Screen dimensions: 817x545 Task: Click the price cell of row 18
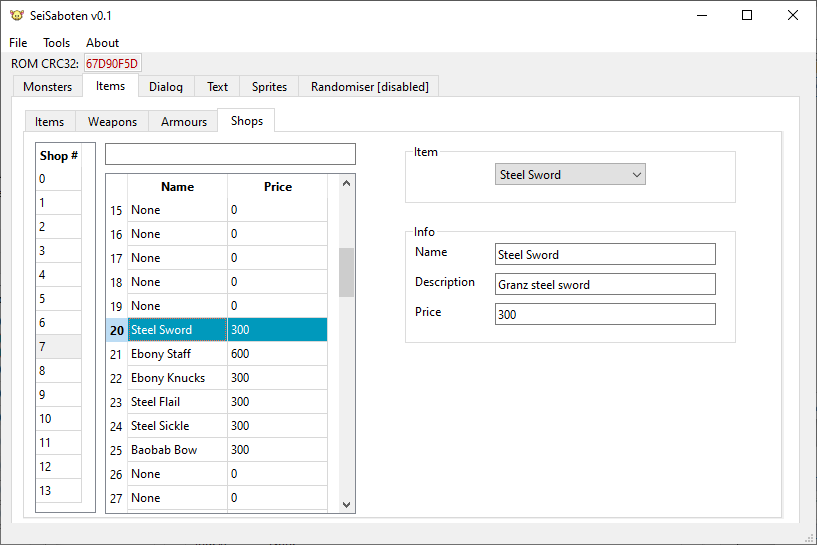(x=277, y=282)
